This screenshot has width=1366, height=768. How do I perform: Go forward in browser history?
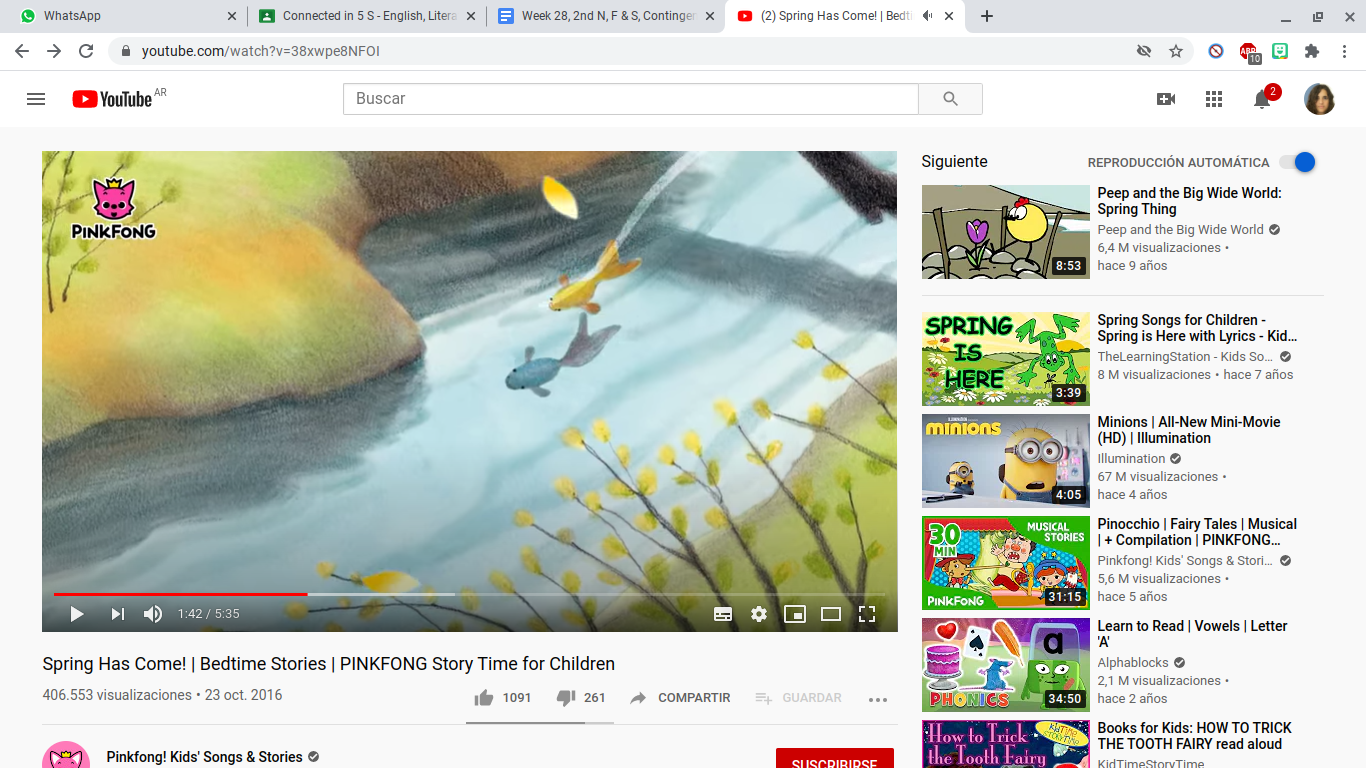pos(54,51)
